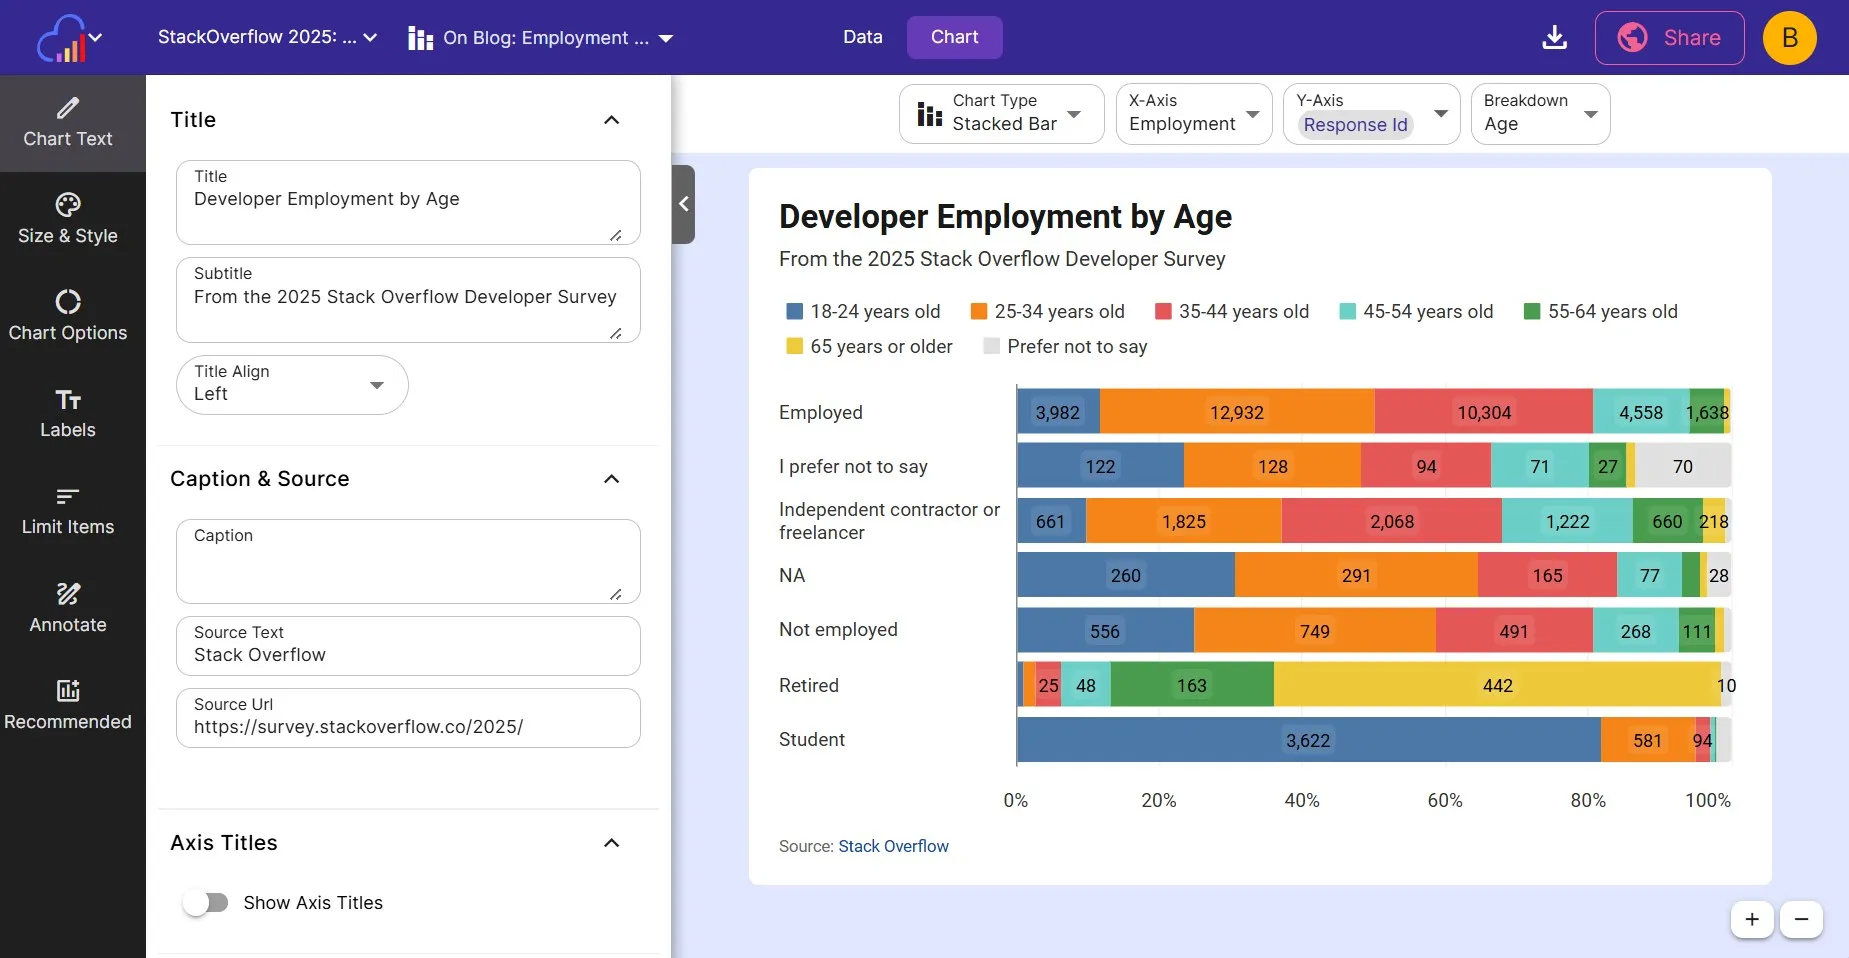This screenshot has height=958, width=1849.
Task: Open the Labels settings panel
Action: 68,414
